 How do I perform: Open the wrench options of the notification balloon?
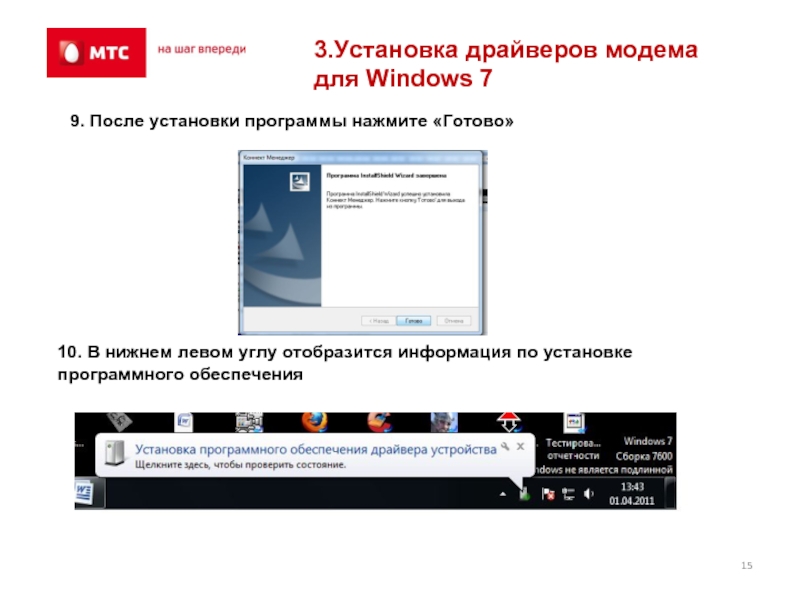pyautogui.click(x=505, y=446)
